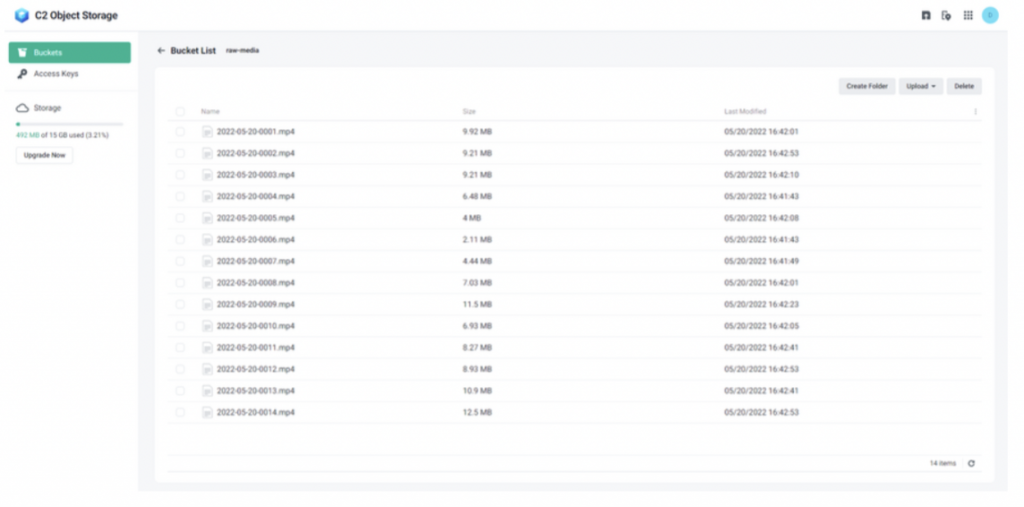Open column options three-dot menu

pos(975,112)
